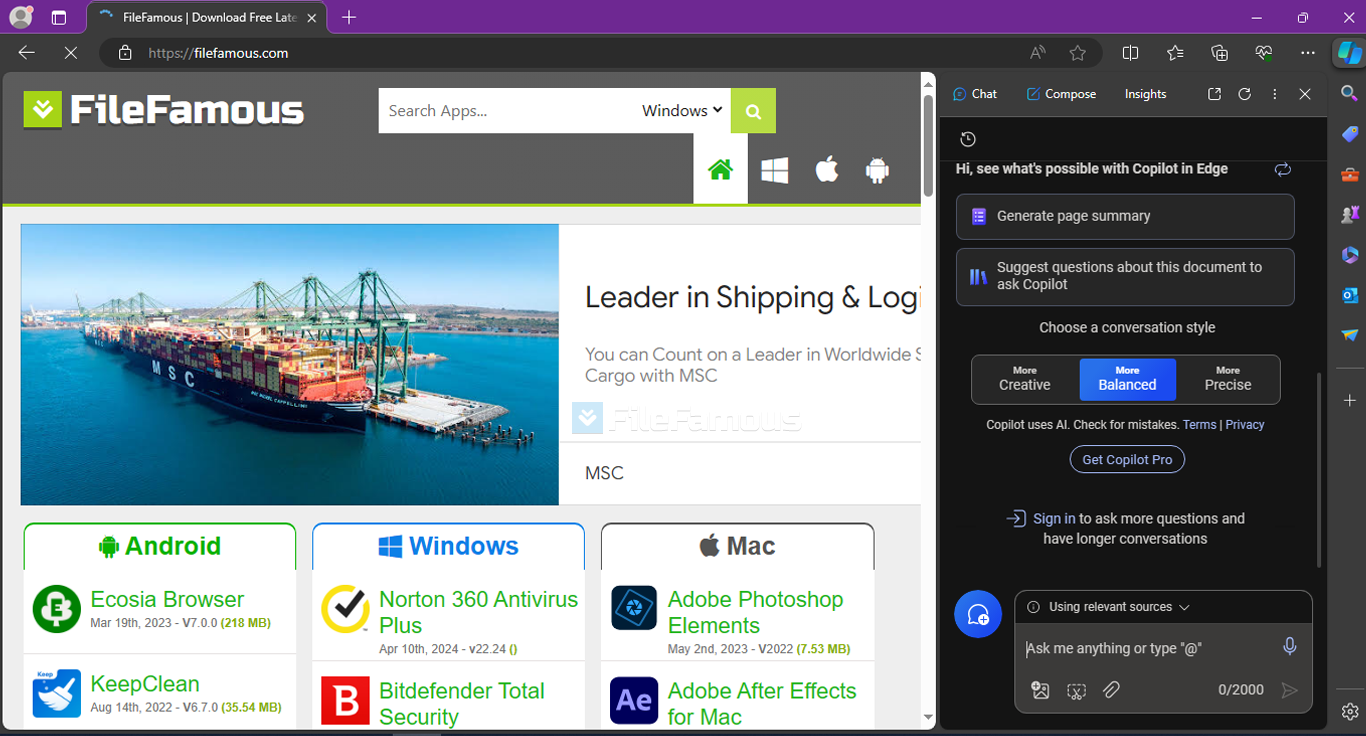
Task: Toggle the Copilot sidebar icon
Action: pos(1350,53)
